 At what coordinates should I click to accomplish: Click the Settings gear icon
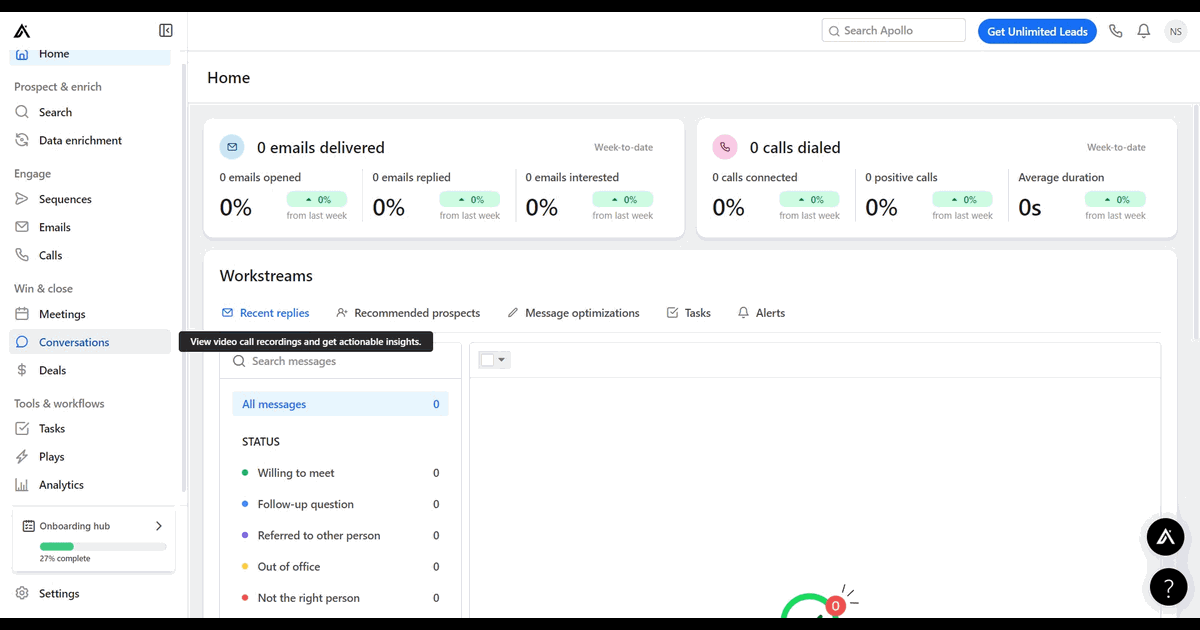[22, 593]
